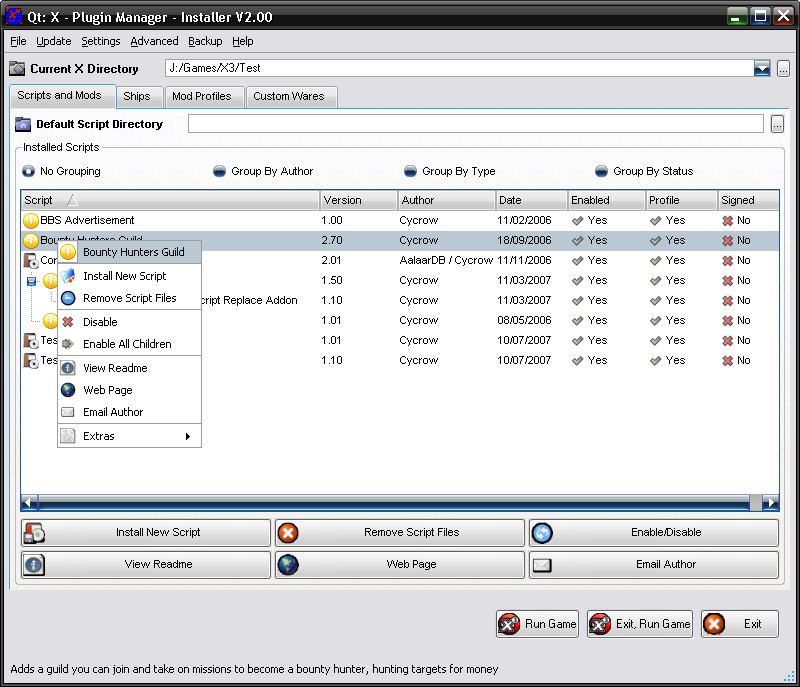Open the Current X Directory dropdown
Screen dimensions: 800x687
(x=762, y=68)
